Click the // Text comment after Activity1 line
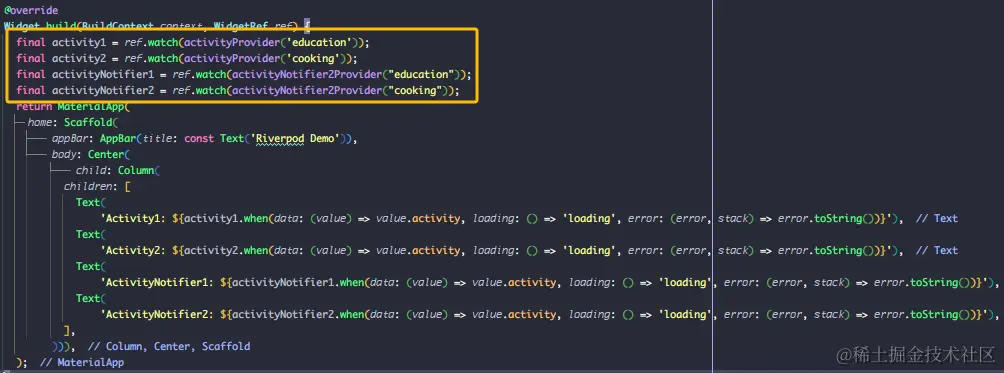The height and width of the screenshot is (373, 1004). tap(936, 218)
